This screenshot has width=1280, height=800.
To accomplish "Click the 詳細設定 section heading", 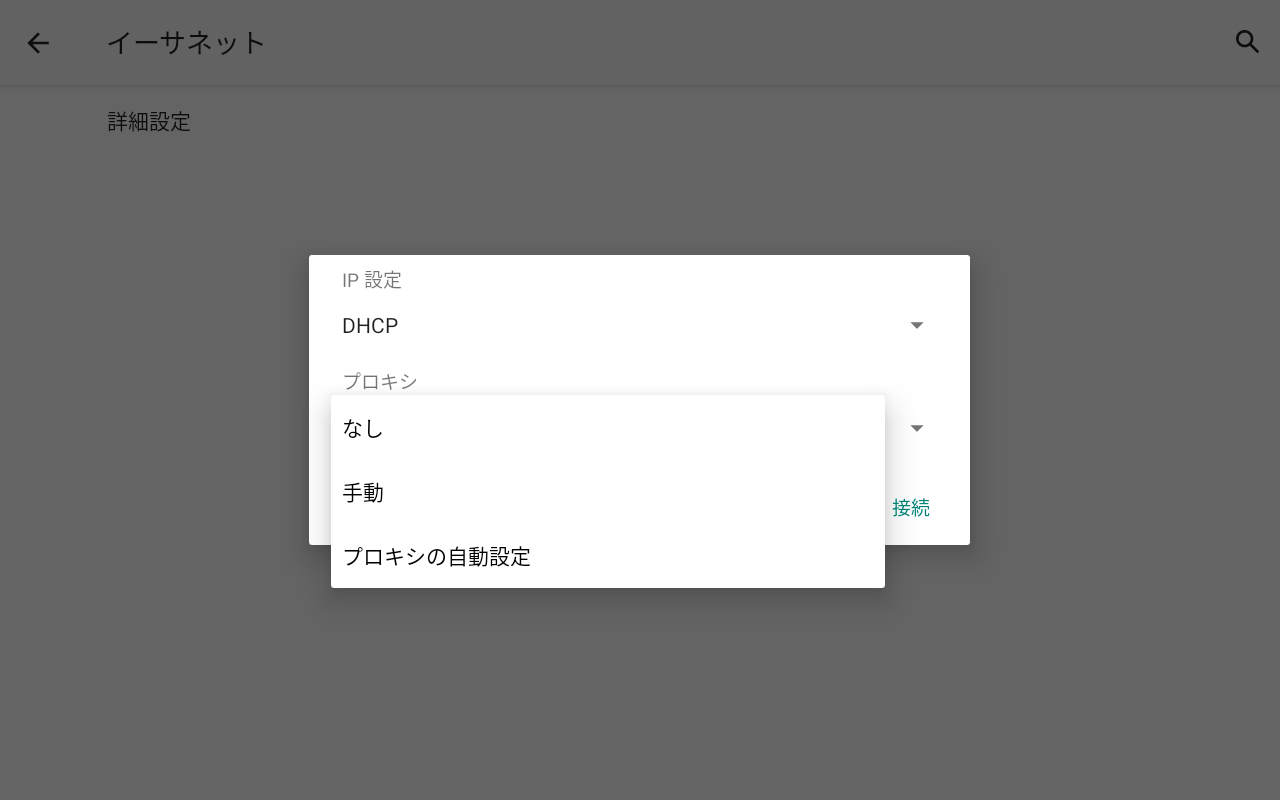I will [x=148, y=121].
